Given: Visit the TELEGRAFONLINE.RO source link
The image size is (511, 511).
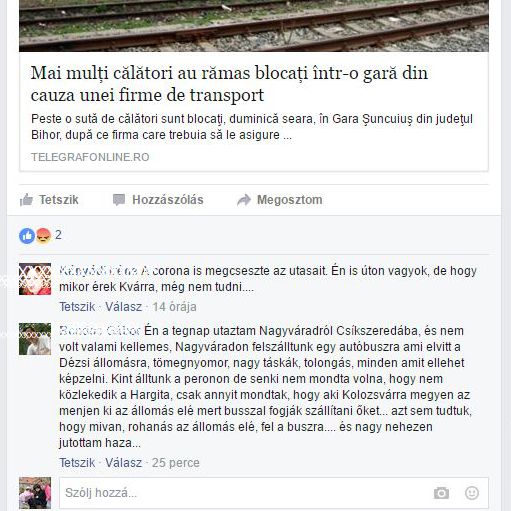Looking at the screenshot, I should tap(90, 157).
